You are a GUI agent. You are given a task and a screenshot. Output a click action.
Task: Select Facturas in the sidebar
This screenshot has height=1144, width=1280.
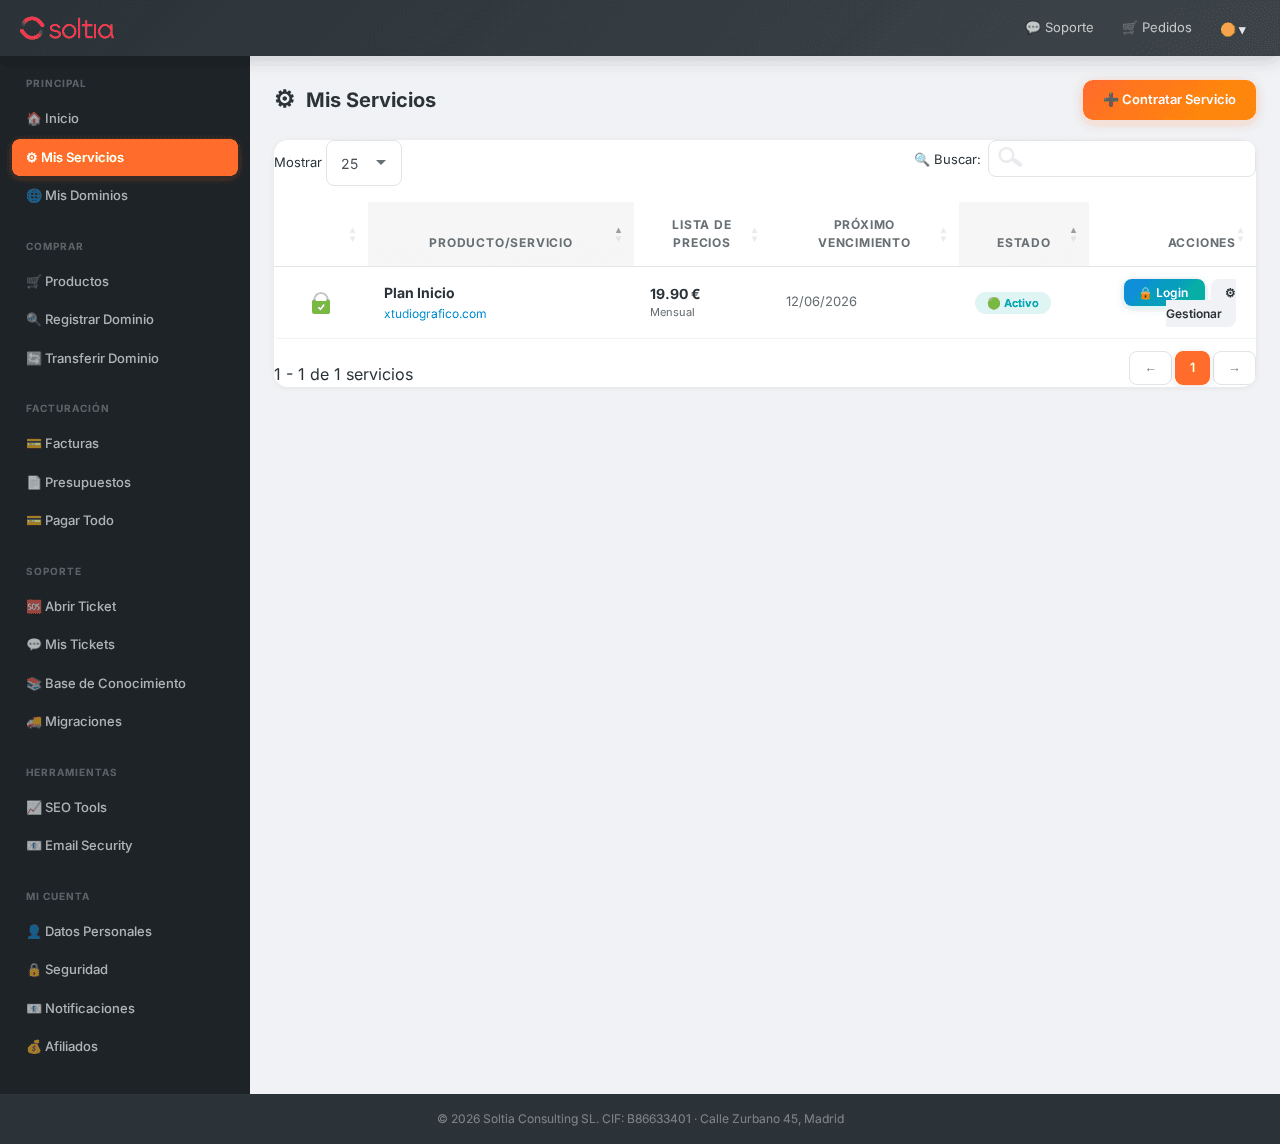[x=72, y=443]
